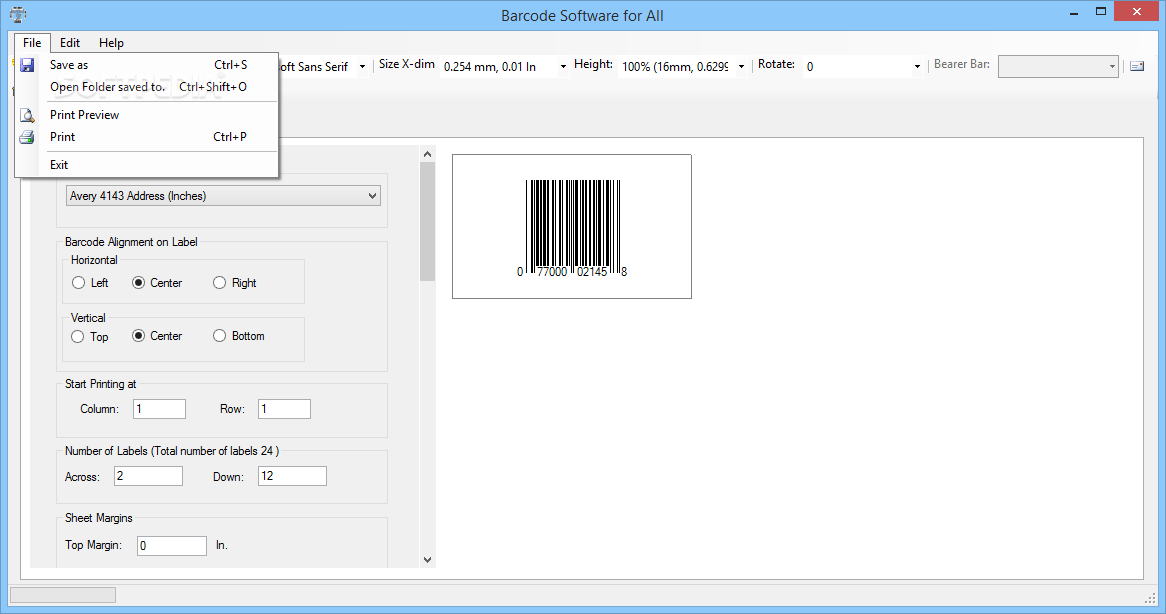
Task: Choose Print Preview menu entry
Action: (x=146, y=114)
